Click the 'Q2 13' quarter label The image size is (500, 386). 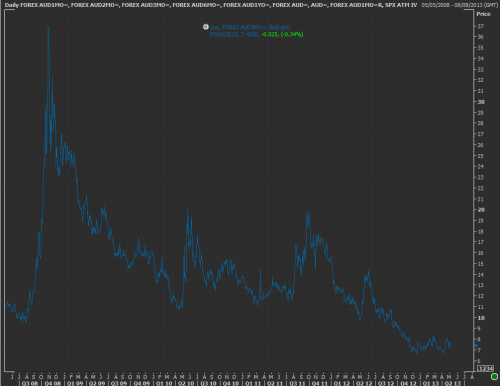453,383
